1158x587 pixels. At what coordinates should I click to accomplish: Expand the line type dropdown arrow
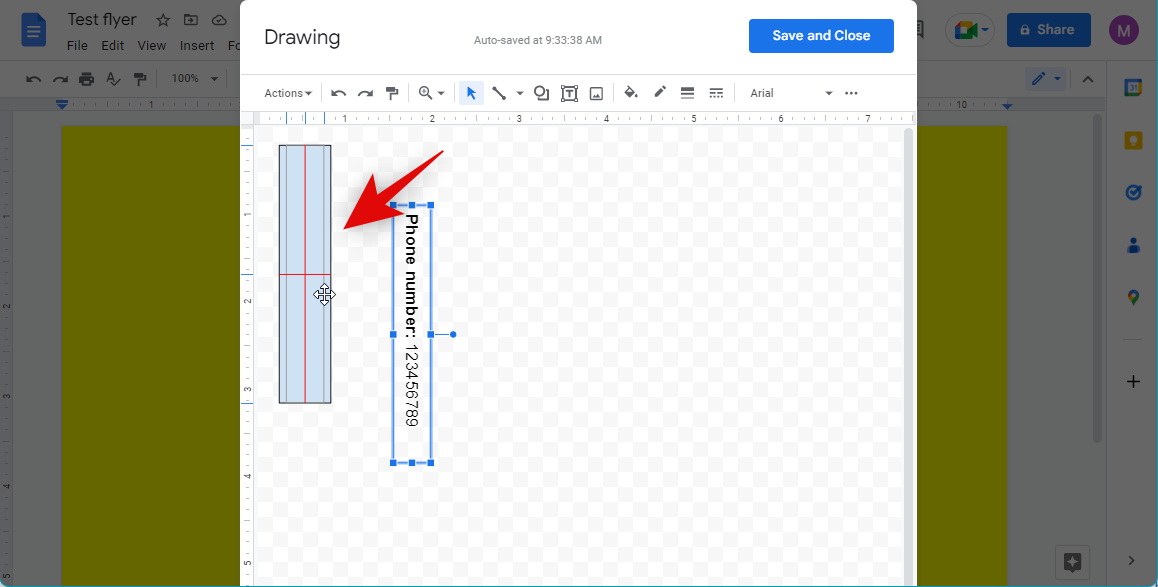(x=519, y=93)
